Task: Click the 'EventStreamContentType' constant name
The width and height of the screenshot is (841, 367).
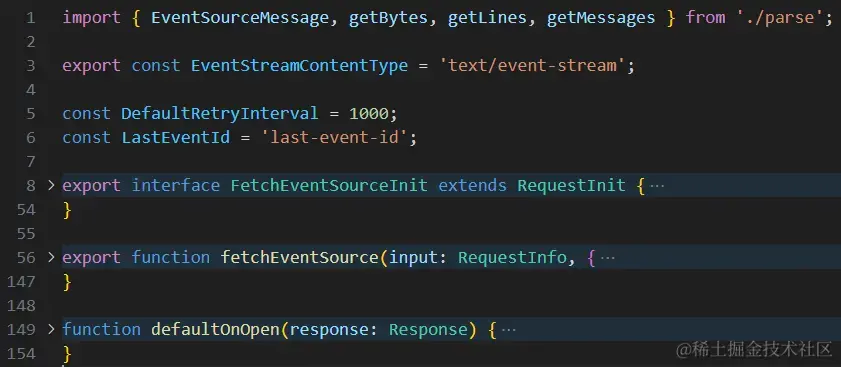Action: click(x=299, y=65)
